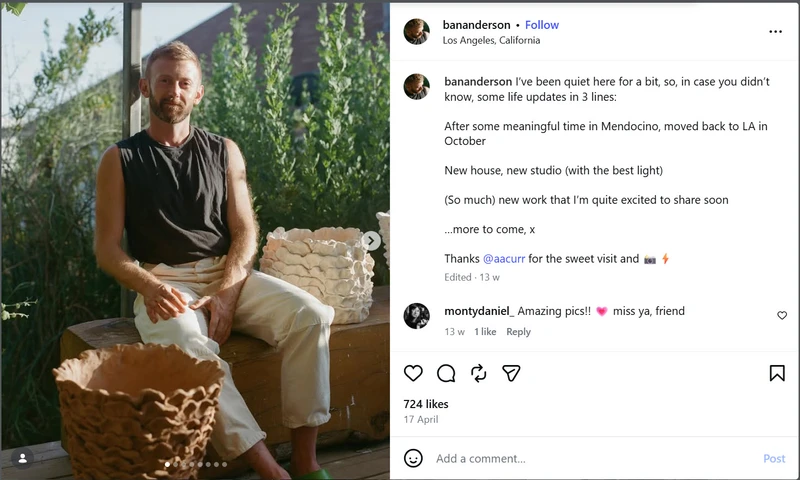The width and height of the screenshot is (800, 480).
Task: Repost using the circular arrows icon
Action: [479, 373]
